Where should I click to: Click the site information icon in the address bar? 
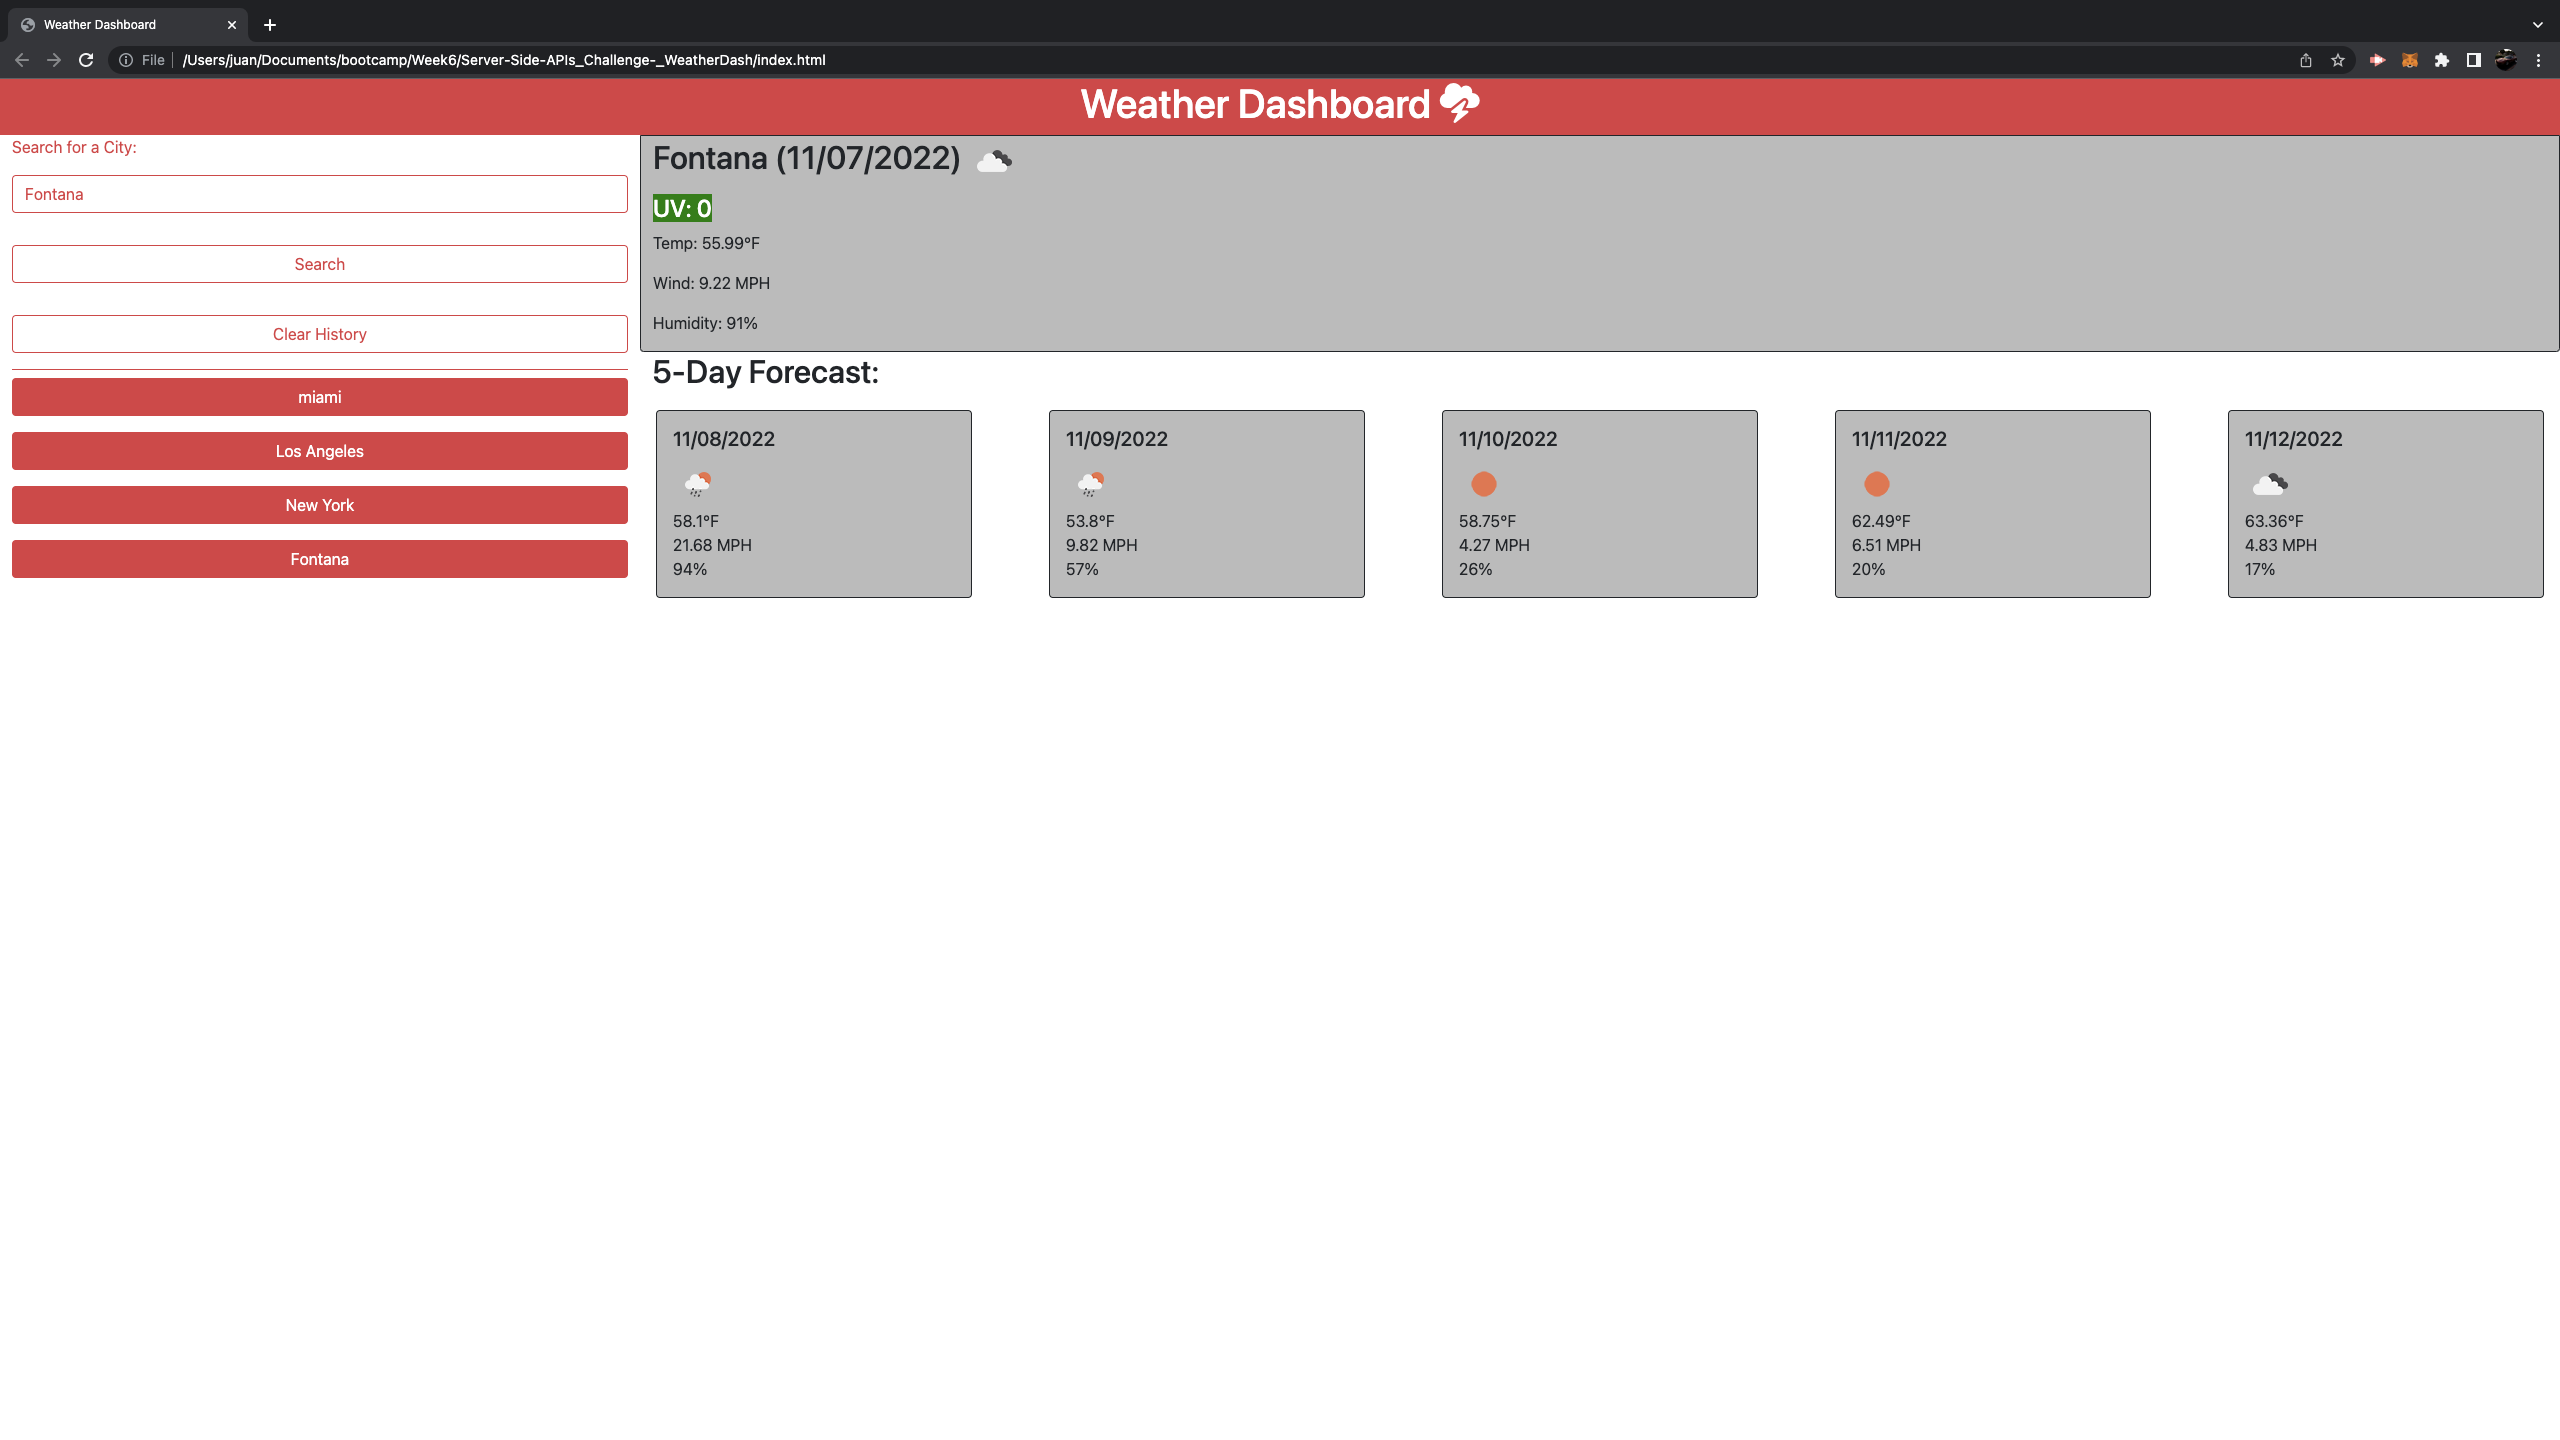126,60
